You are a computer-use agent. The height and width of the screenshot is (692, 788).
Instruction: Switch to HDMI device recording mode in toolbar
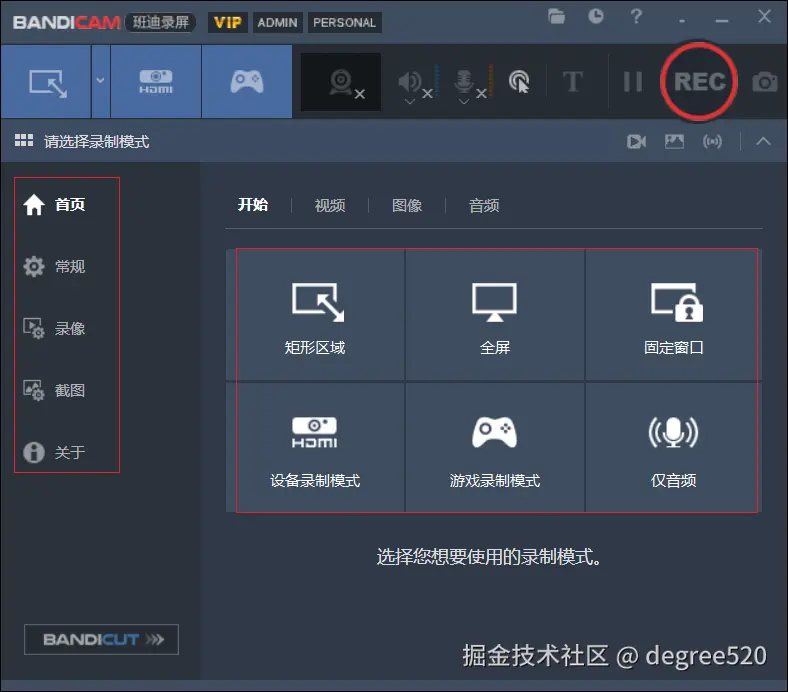[x=156, y=82]
